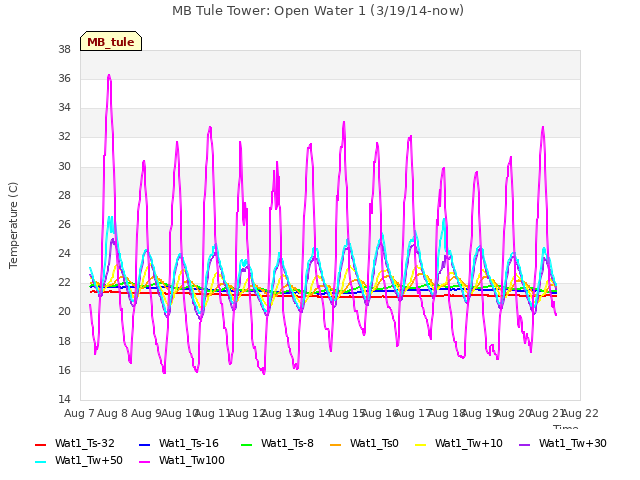Select the Wat1_Ts-16 legend label
640x480 pixels.
click(189, 444)
